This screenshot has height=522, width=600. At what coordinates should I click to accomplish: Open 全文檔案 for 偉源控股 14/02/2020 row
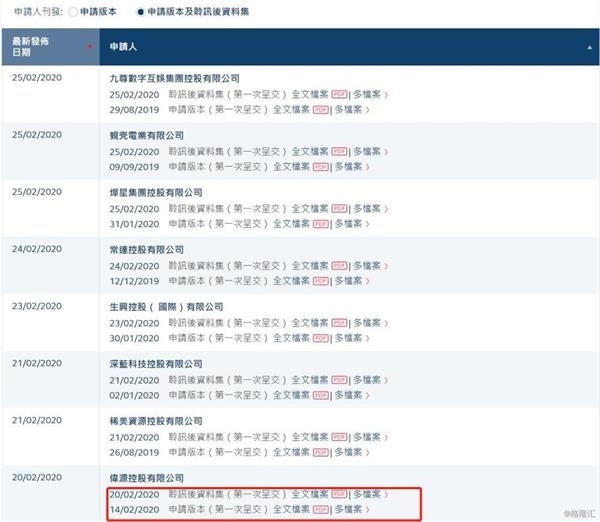pos(291,509)
